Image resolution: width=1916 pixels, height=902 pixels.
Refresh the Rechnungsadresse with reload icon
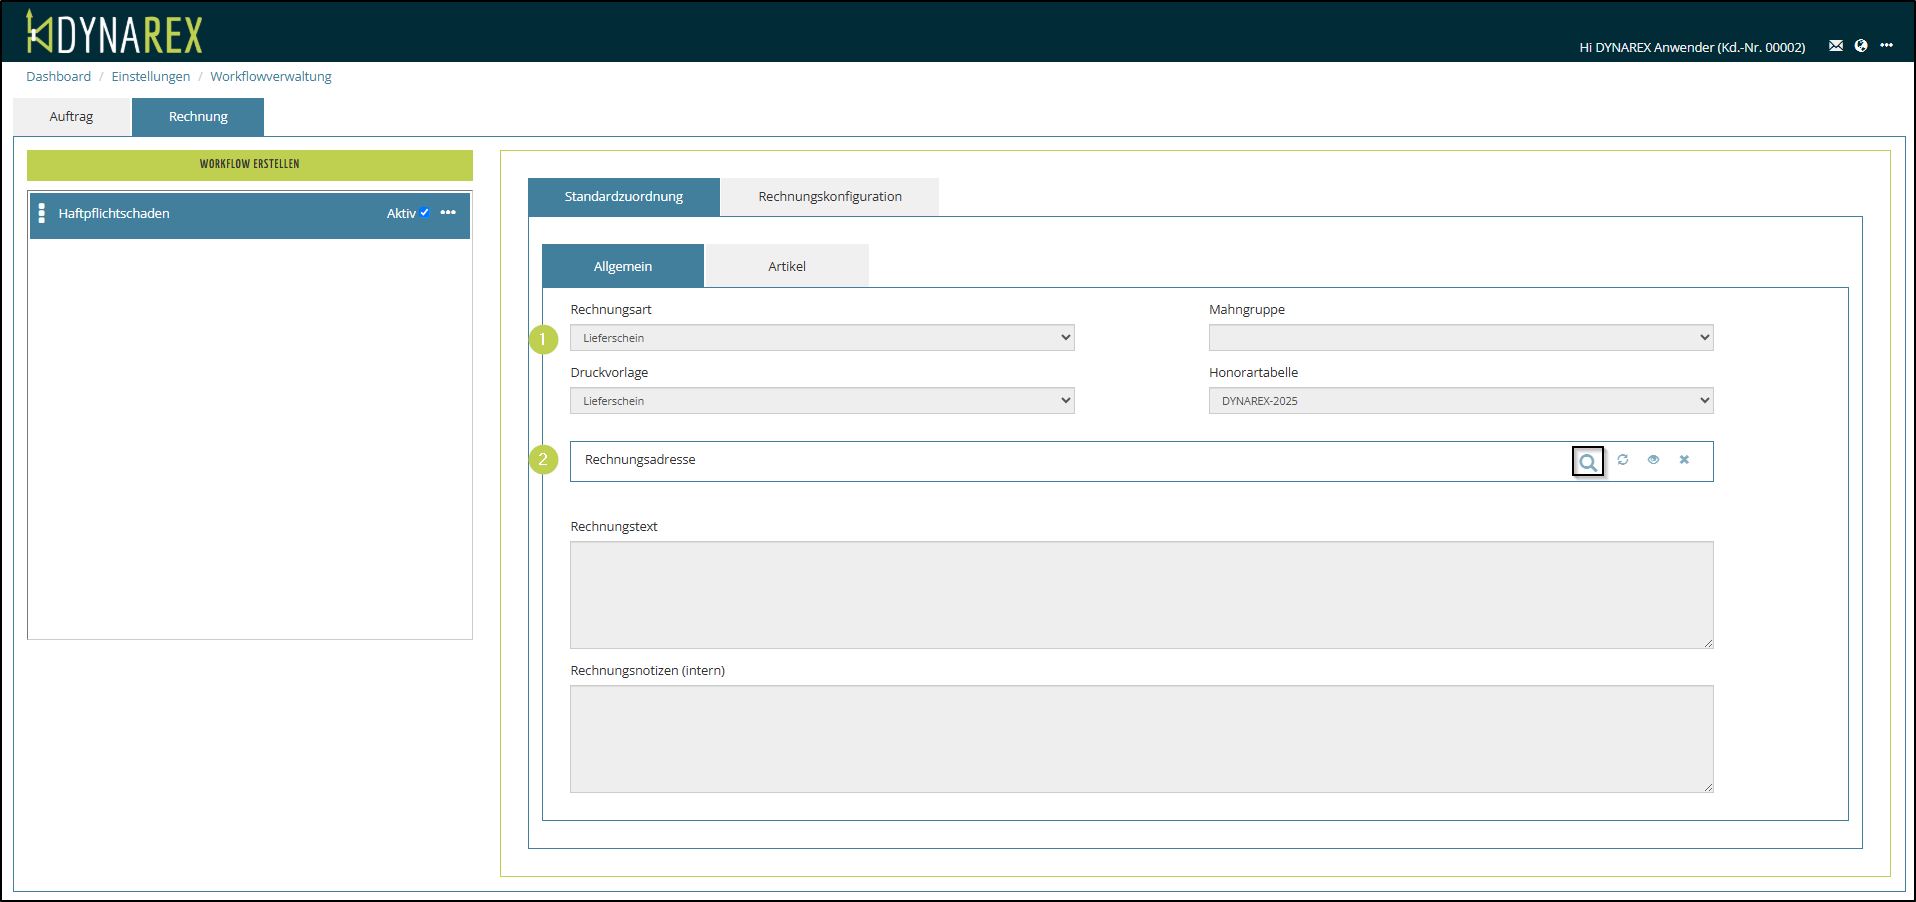(1623, 460)
